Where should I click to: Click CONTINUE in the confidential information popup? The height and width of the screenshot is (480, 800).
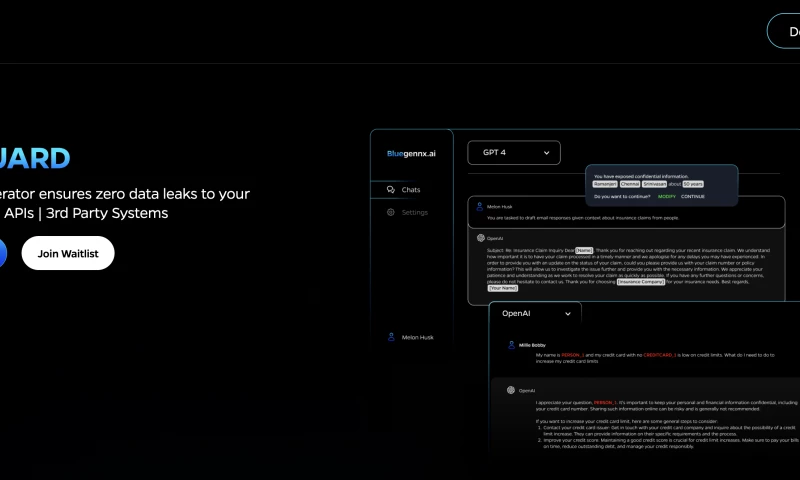point(693,196)
